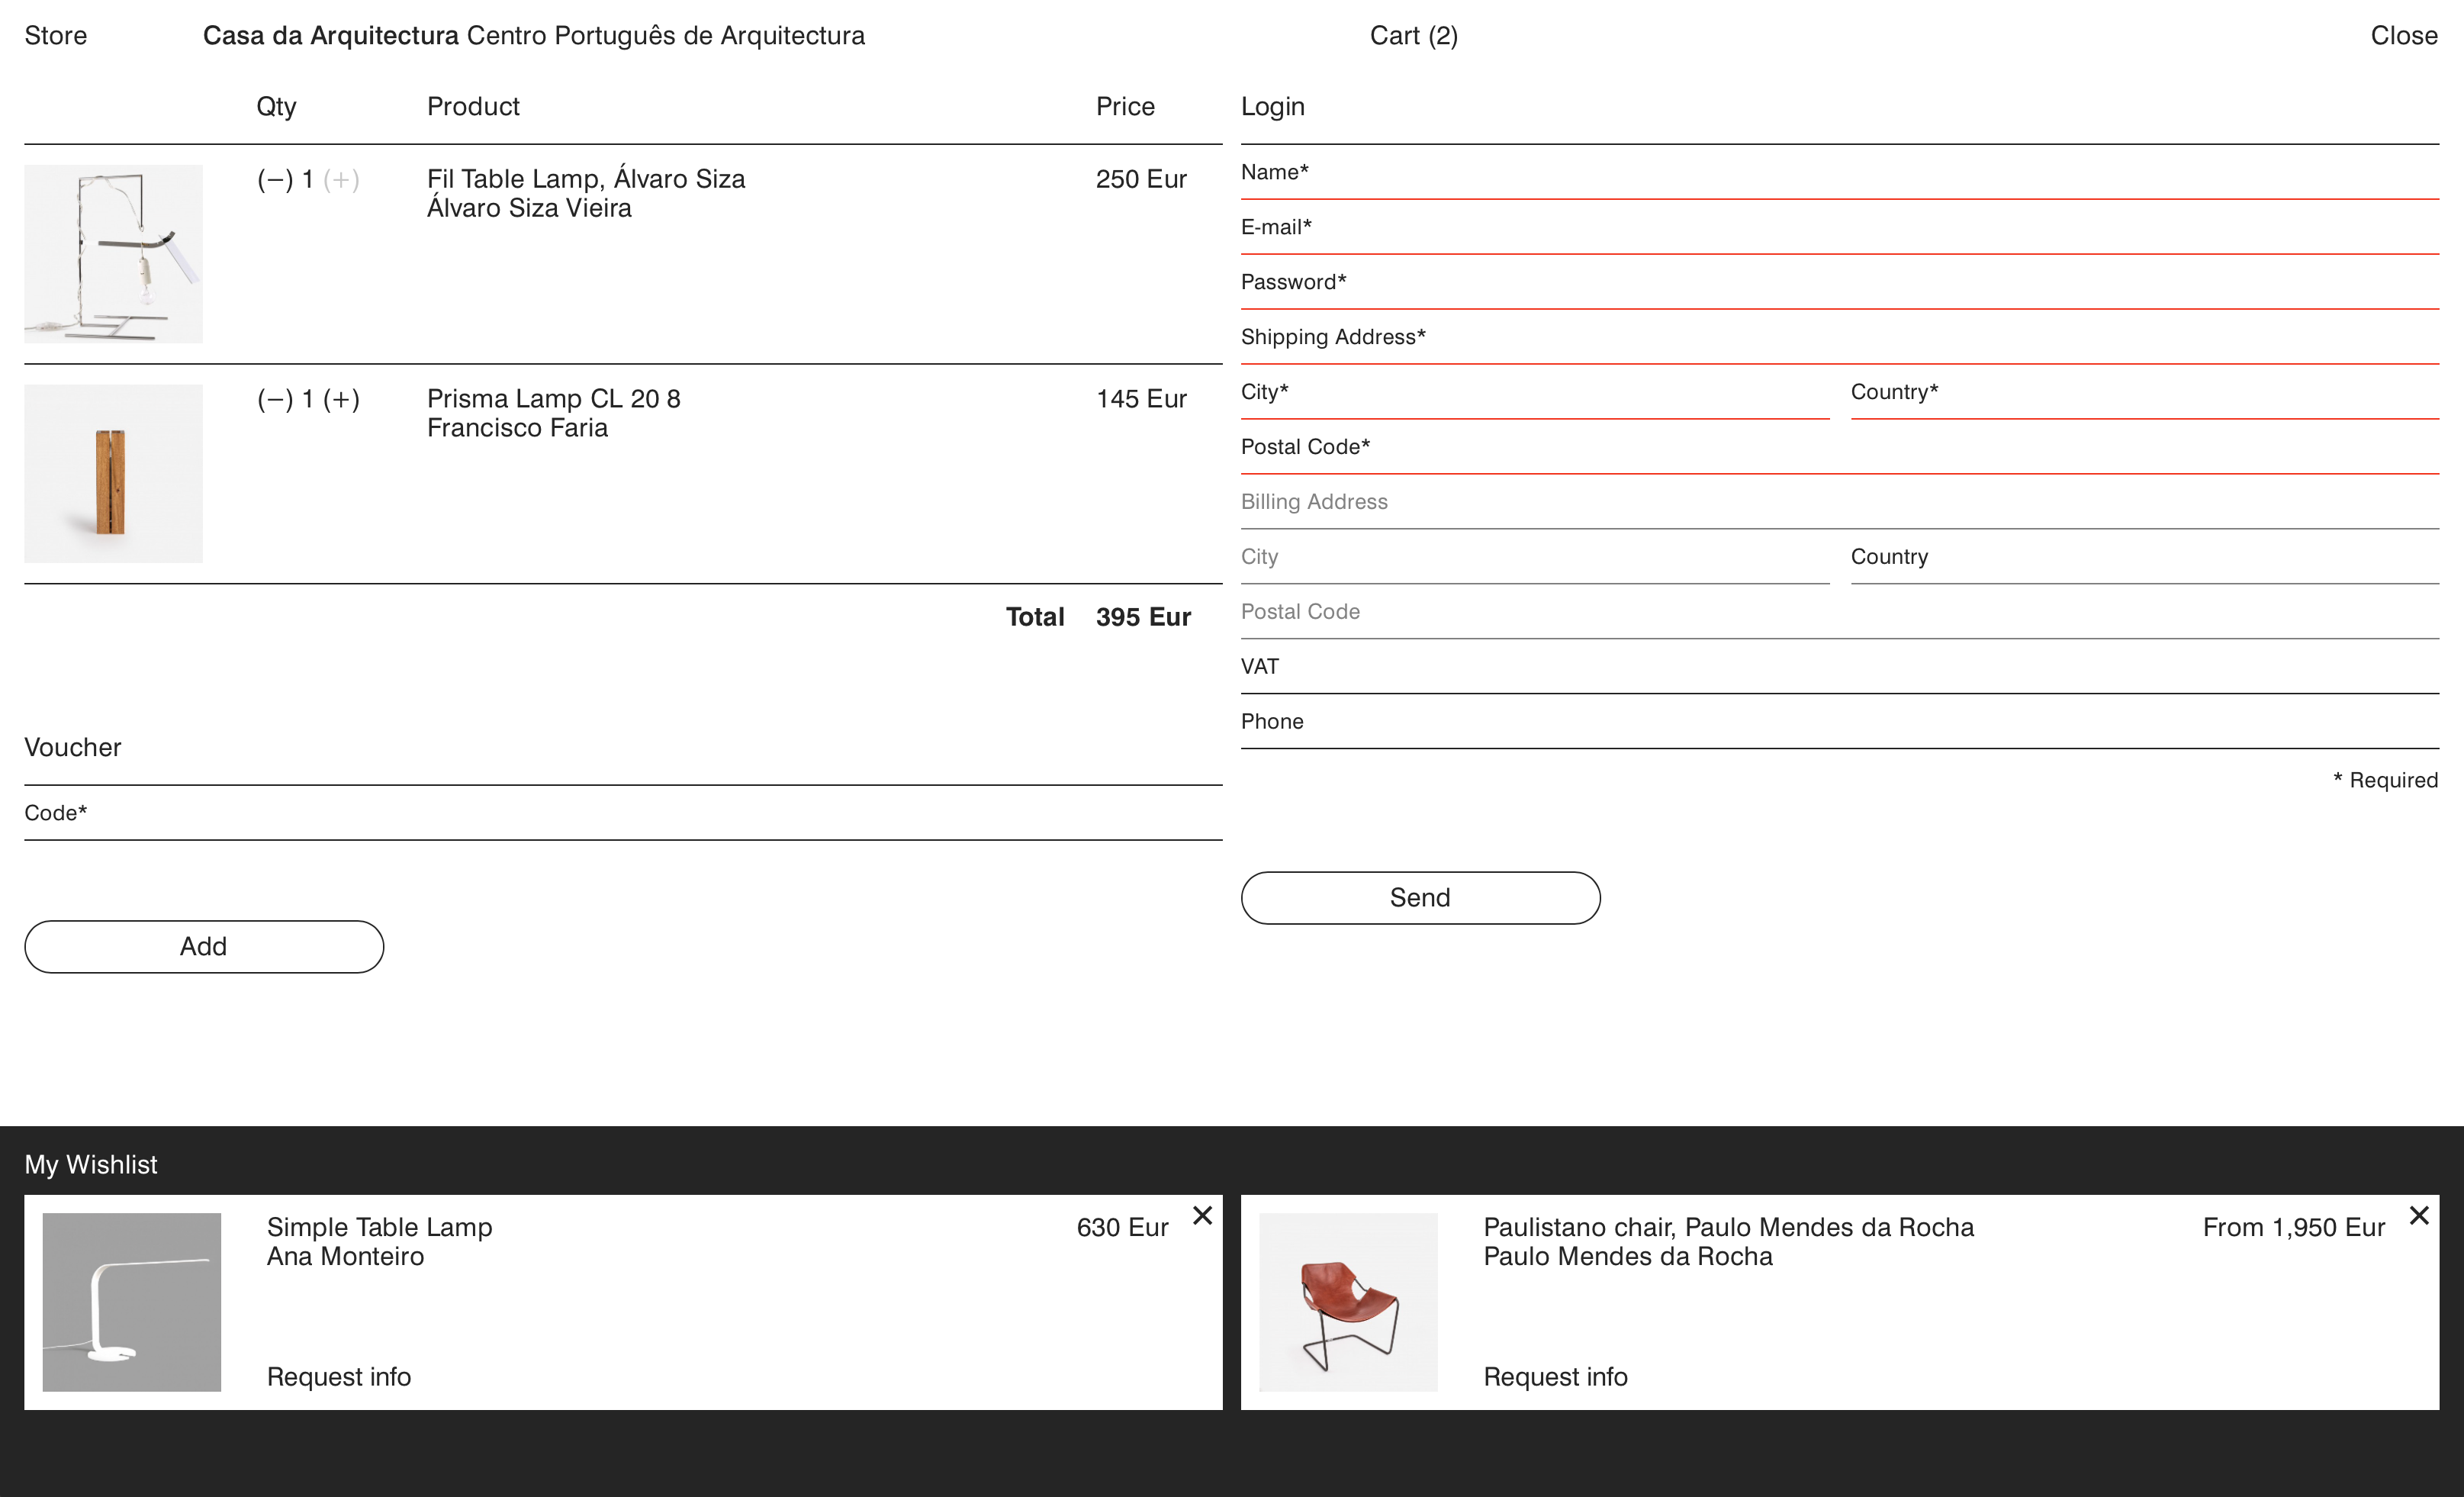Close the cart panel

pyautogui.click(x=2403, y=36)
